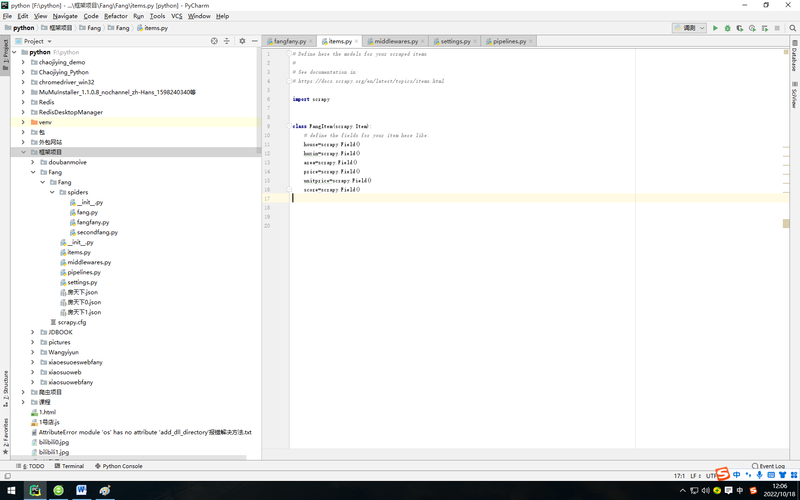Run the current configuration with green play button
Image resolution: width=800 pixels, height=500 pixels.
click(x=715, y=28)
